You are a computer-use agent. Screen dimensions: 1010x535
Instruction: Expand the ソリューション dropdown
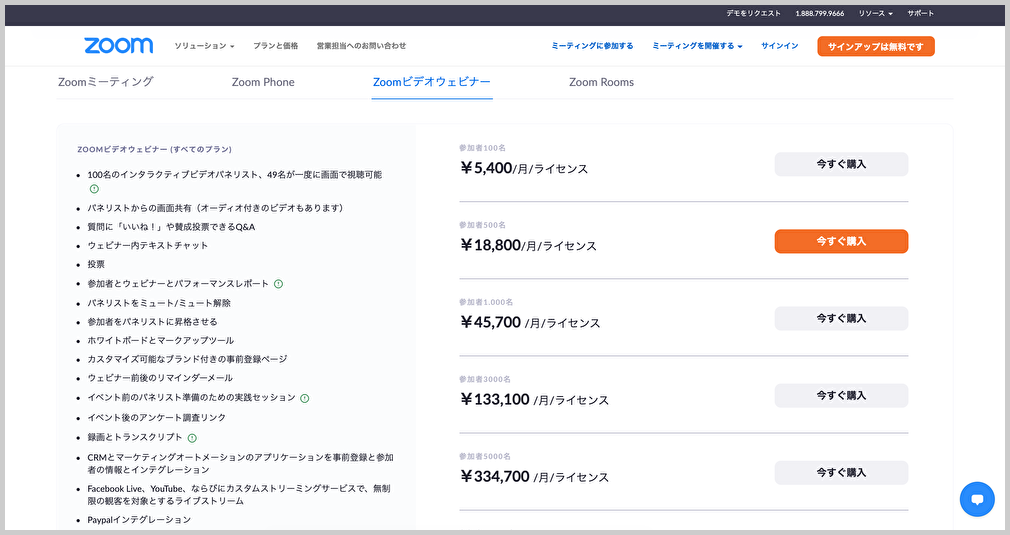(x=204, y=46)
